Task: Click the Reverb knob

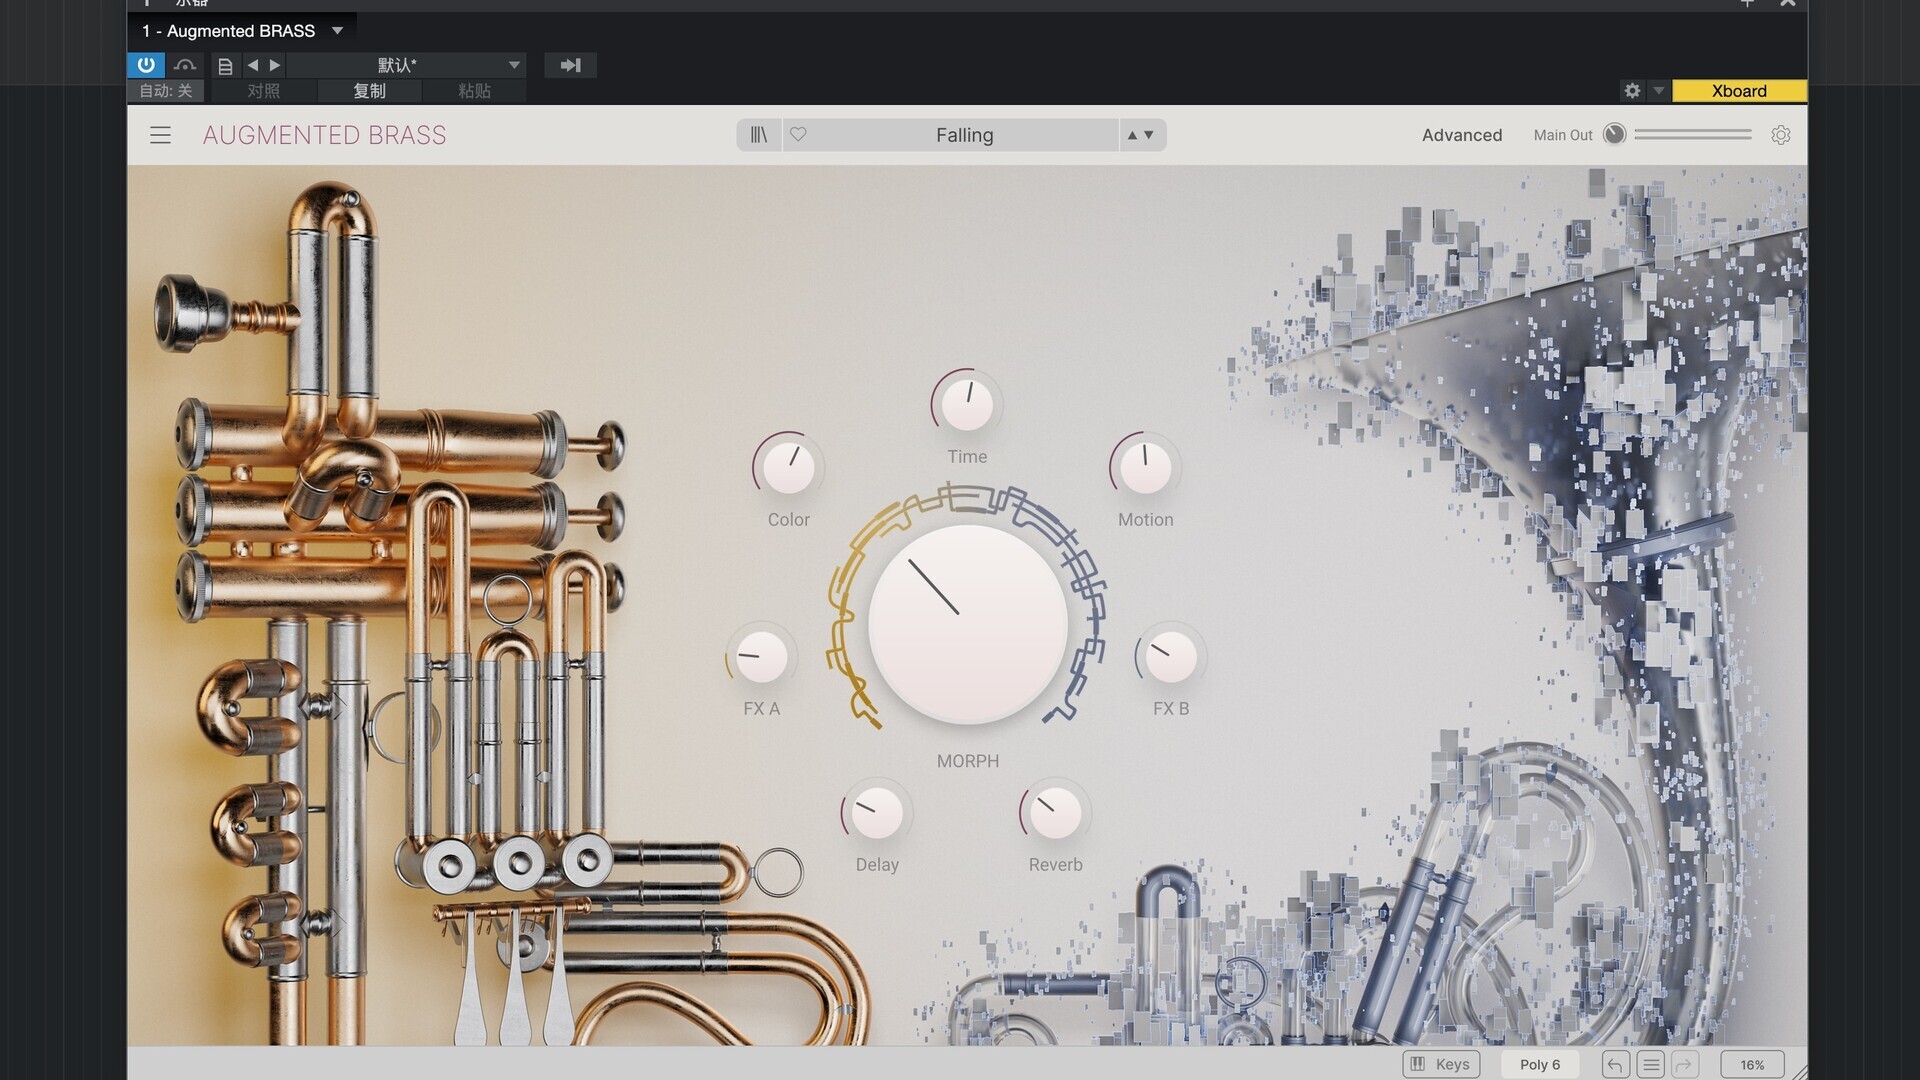Action: click(x=1055, y=812)
